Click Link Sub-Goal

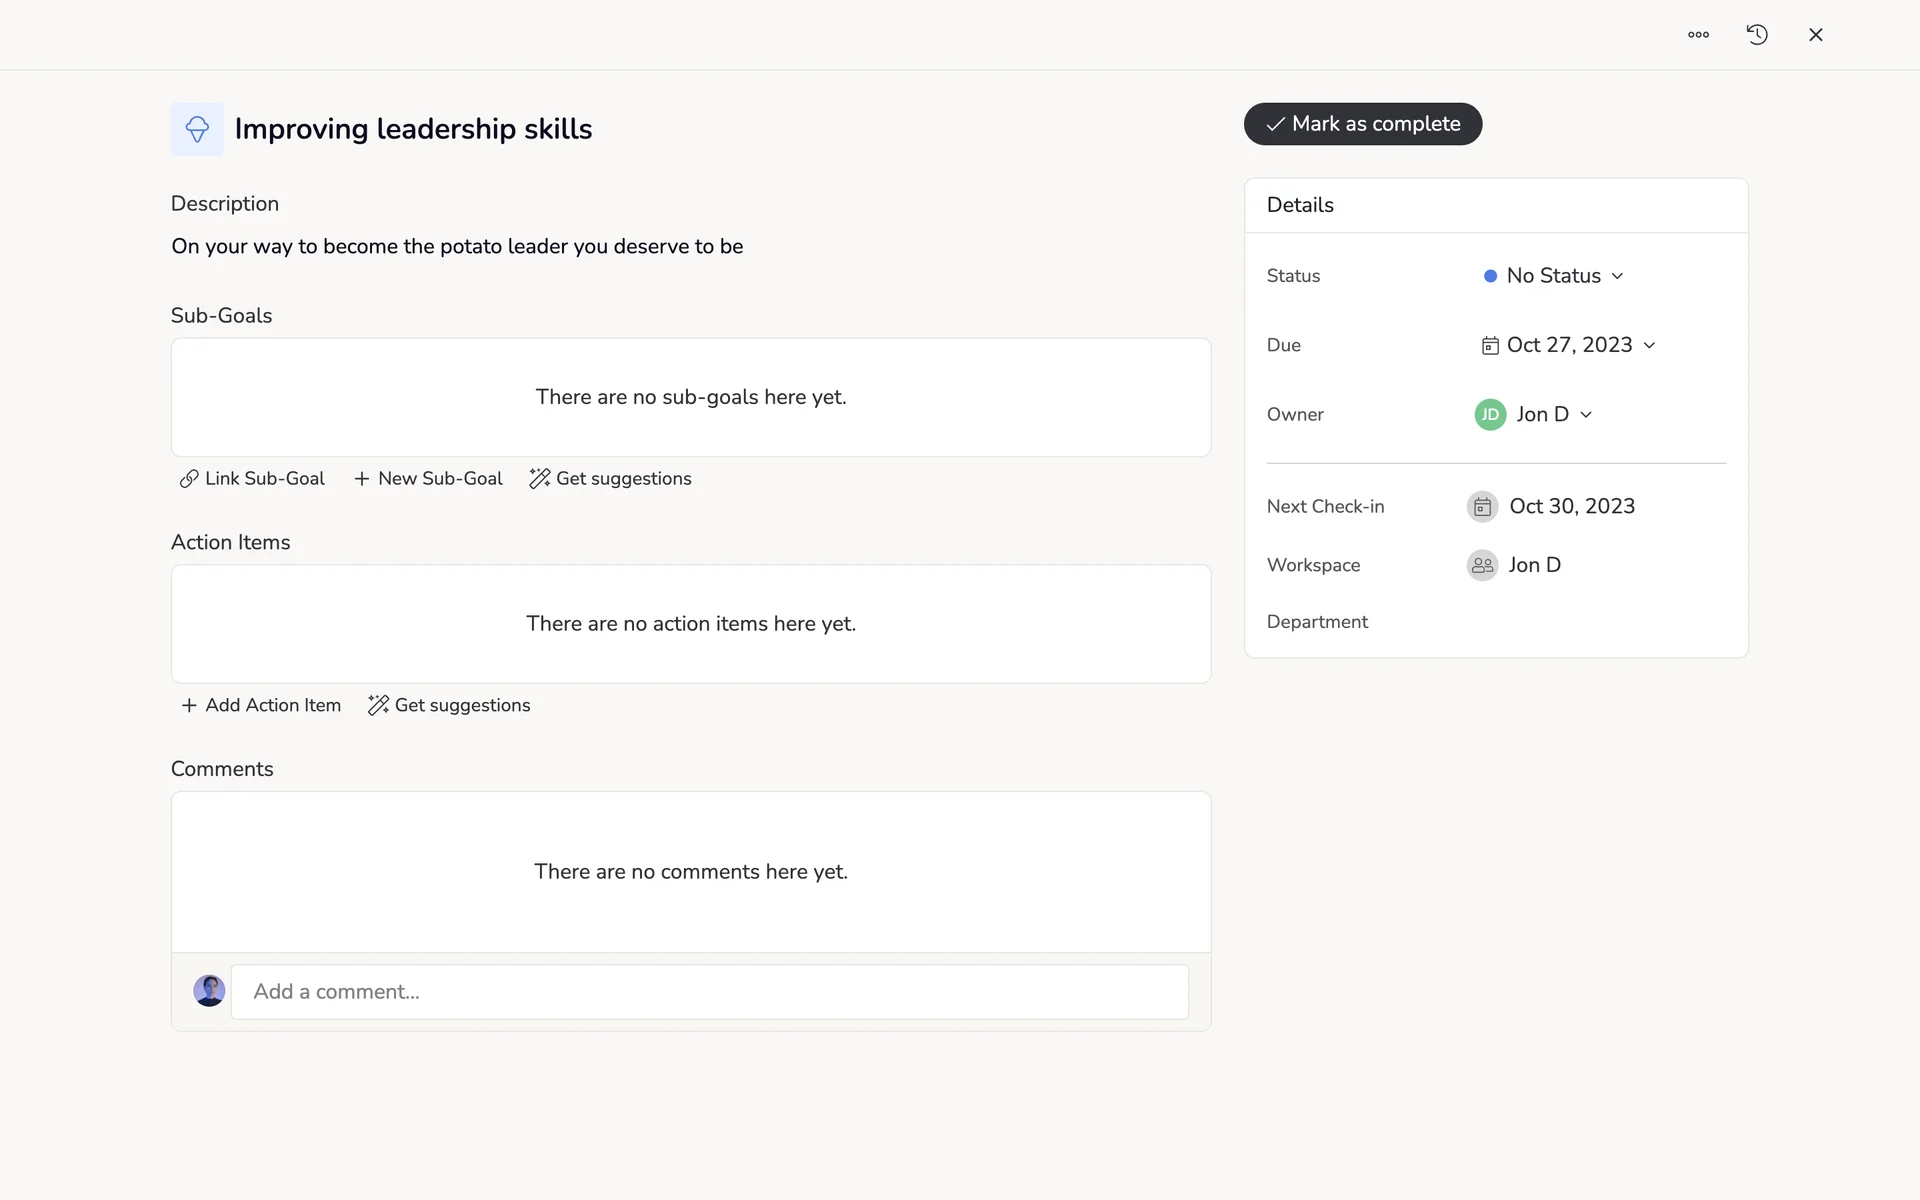coord(253,479)
